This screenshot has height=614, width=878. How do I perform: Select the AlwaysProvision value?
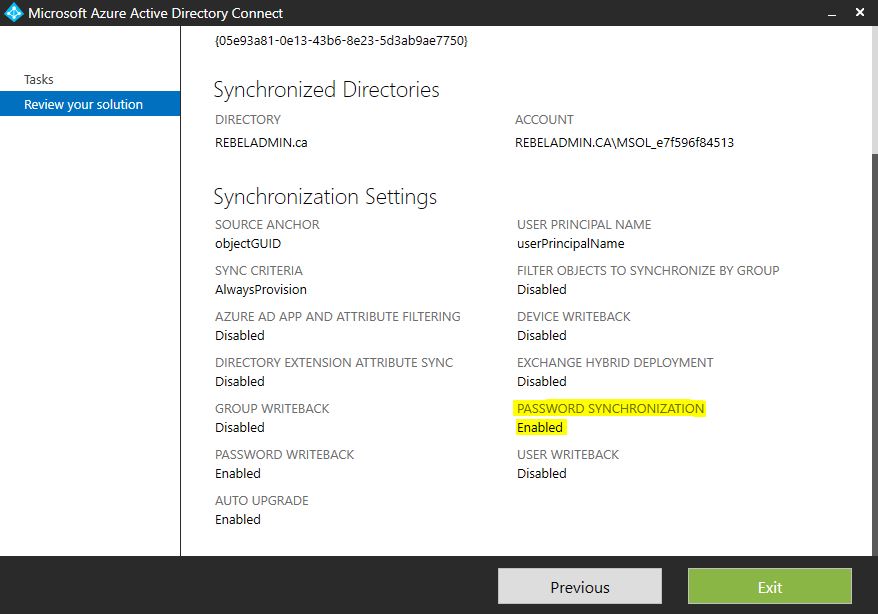[261, 289]
